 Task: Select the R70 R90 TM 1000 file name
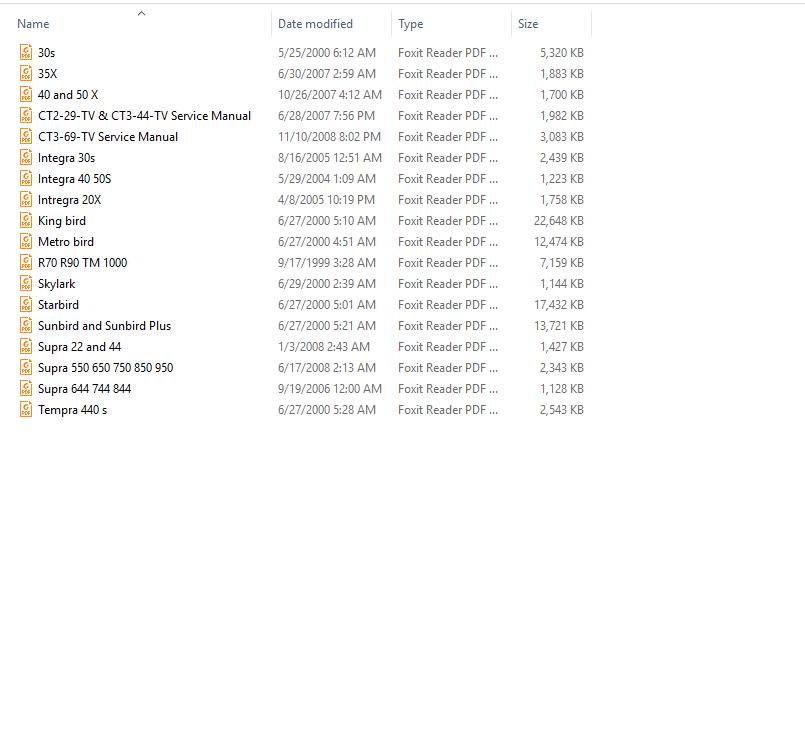point(82,263)
